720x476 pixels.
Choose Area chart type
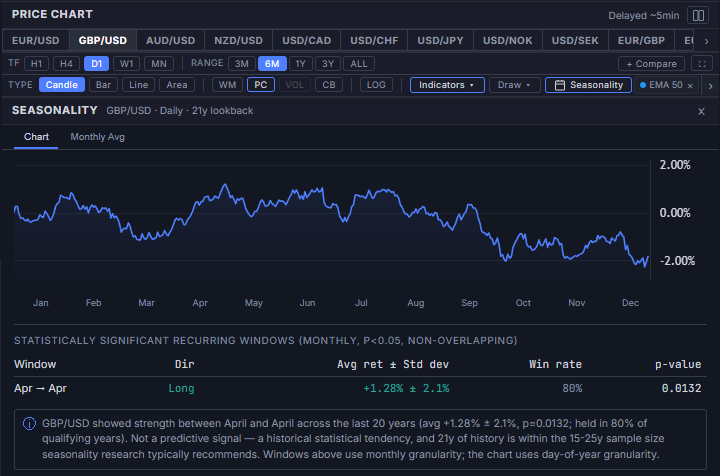tap(177, 85)
